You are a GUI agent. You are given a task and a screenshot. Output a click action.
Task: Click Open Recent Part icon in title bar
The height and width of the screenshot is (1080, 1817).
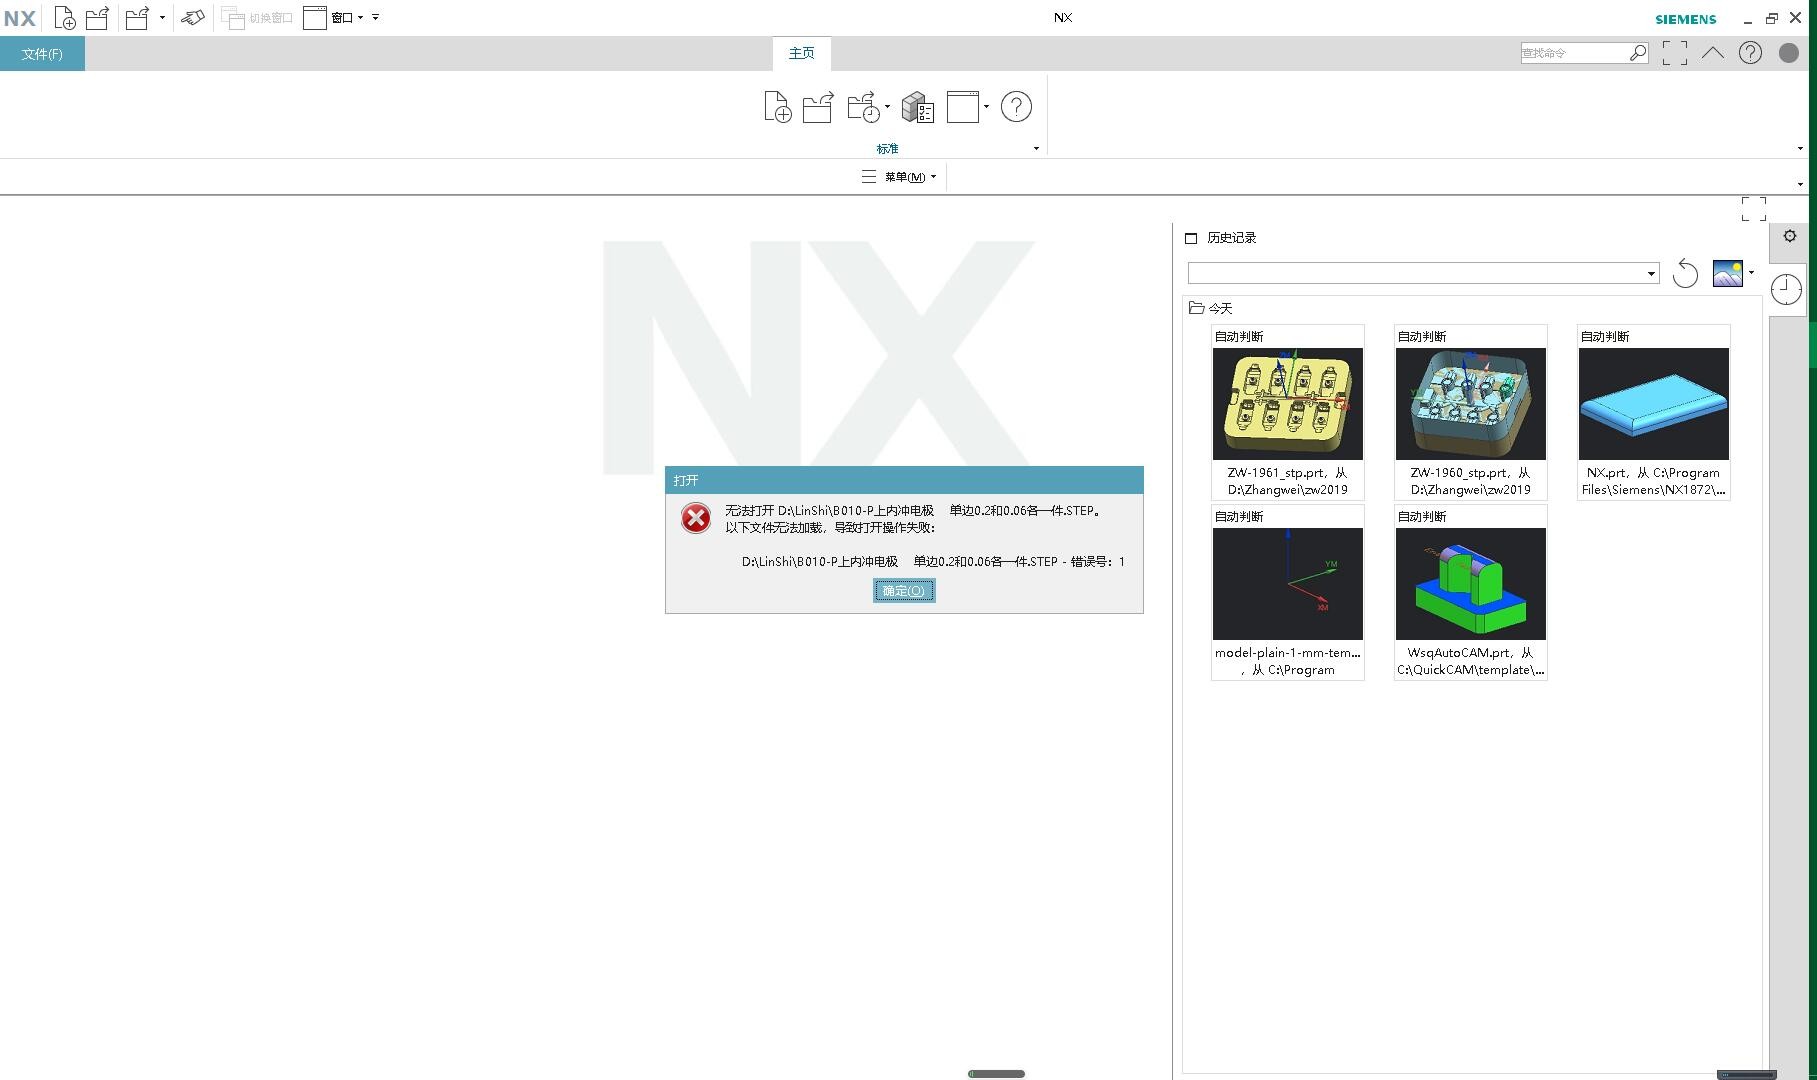click(137, 18)
